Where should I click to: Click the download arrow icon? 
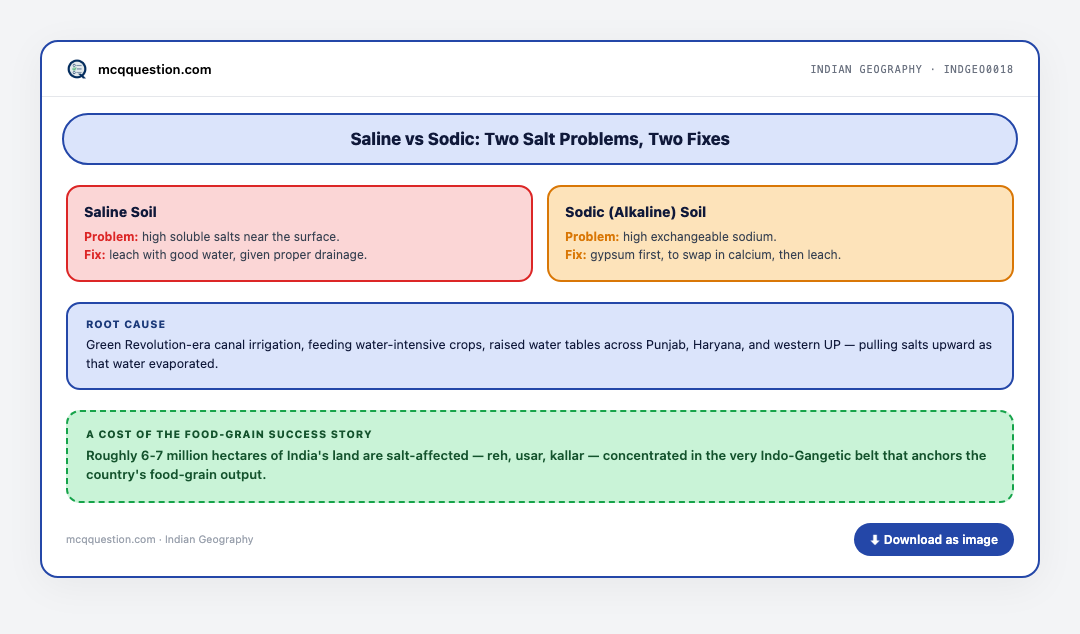click(875, 540)
